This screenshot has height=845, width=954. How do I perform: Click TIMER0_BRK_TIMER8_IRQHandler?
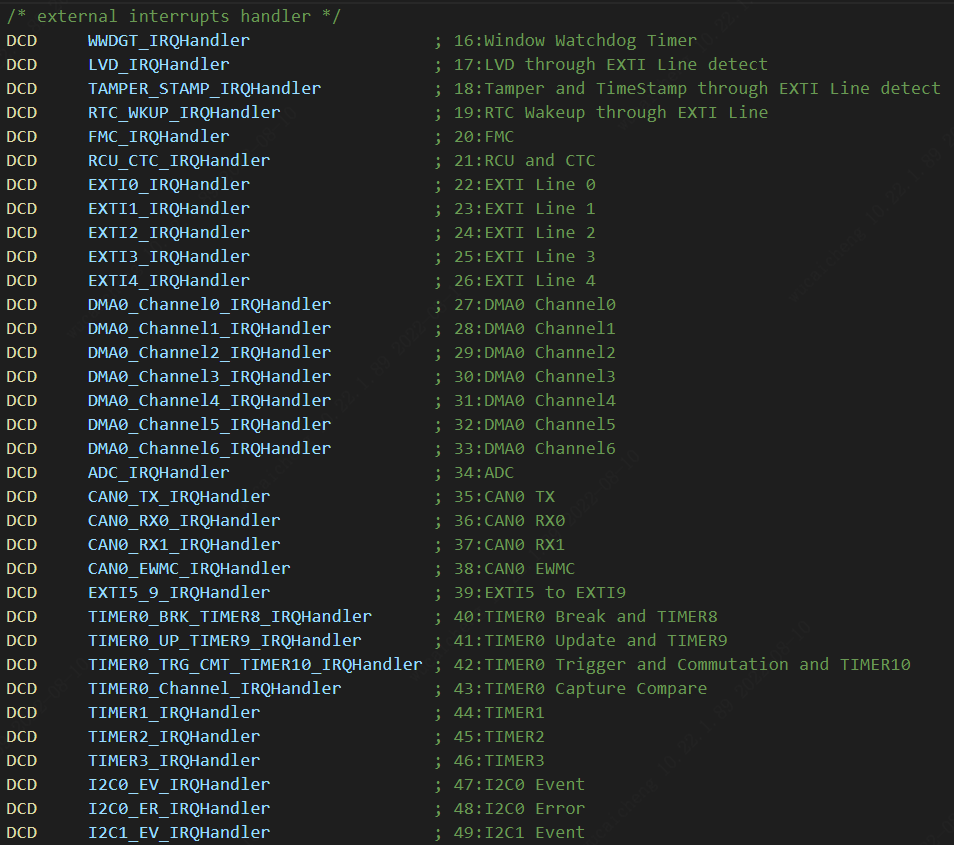(229, 617)
